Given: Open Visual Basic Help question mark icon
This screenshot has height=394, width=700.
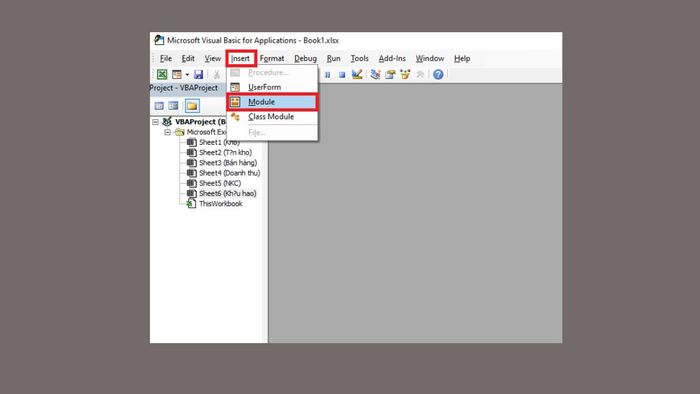Looking at the screenshot, I should click(x=438, y=74).
